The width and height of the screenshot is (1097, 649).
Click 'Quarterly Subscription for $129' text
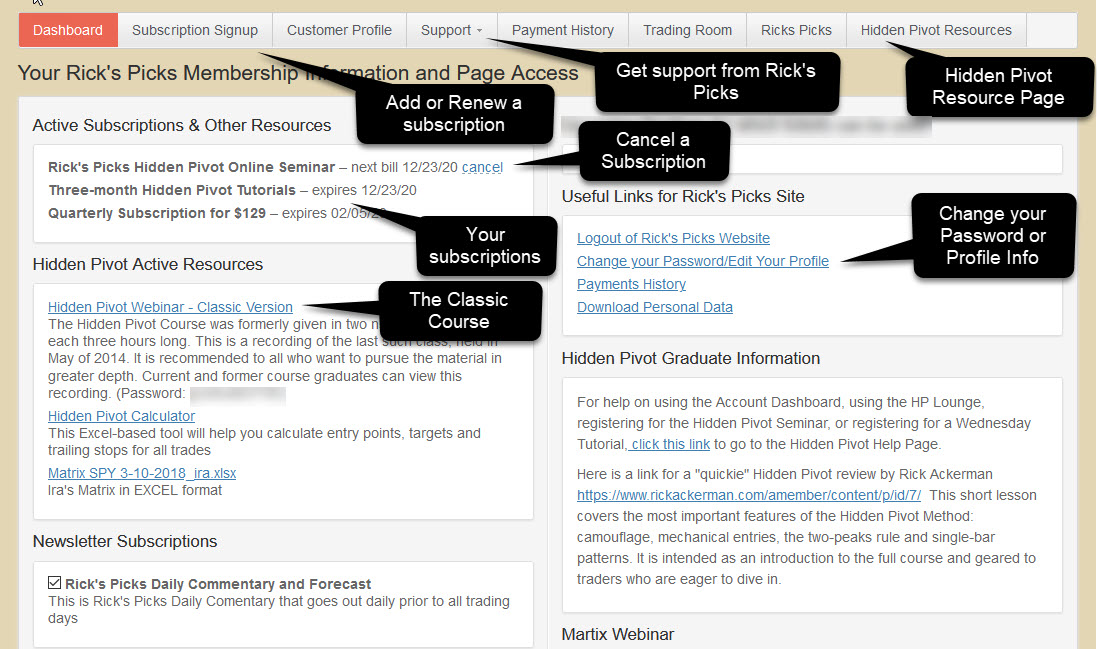point(157,213)
